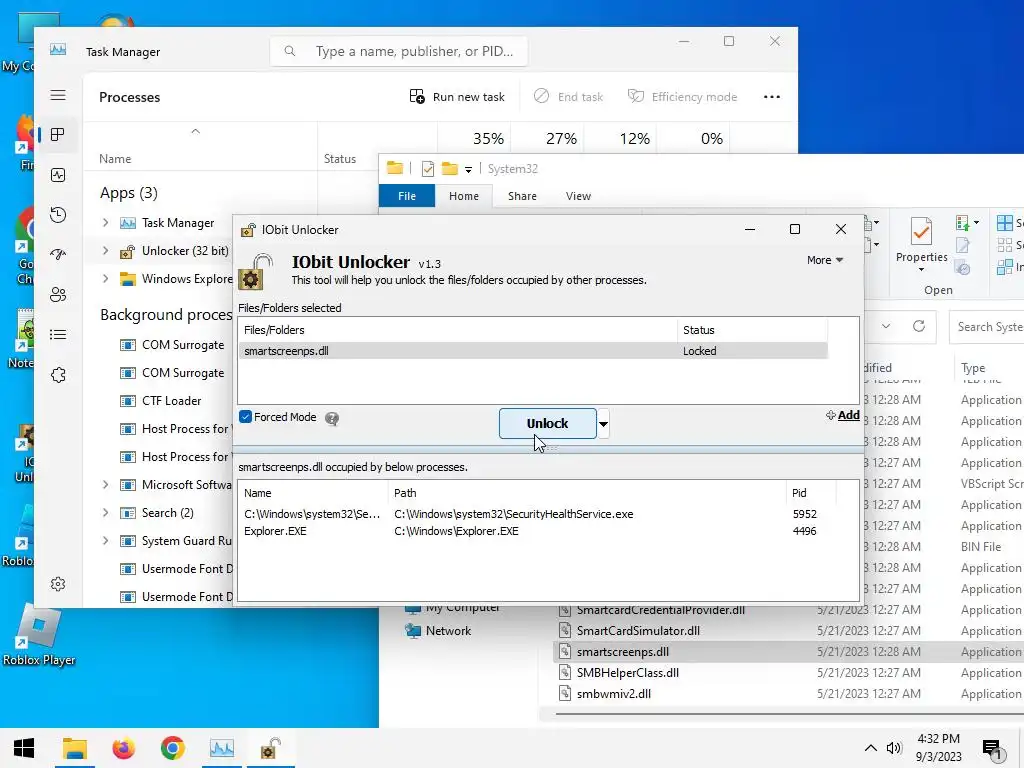
Task: Click Run new task in Task Manager
Action: pos(456,97)
